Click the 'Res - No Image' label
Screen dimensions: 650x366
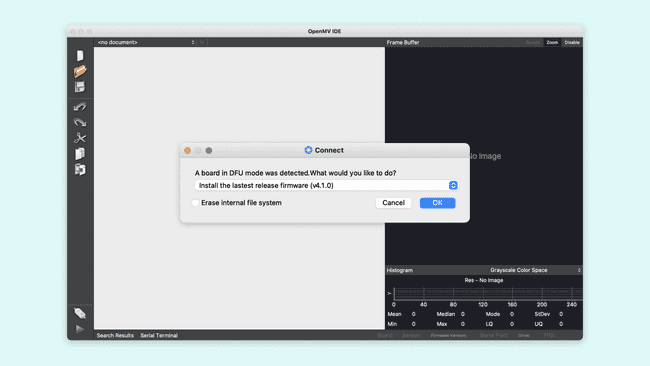click(x=484, y=280)
